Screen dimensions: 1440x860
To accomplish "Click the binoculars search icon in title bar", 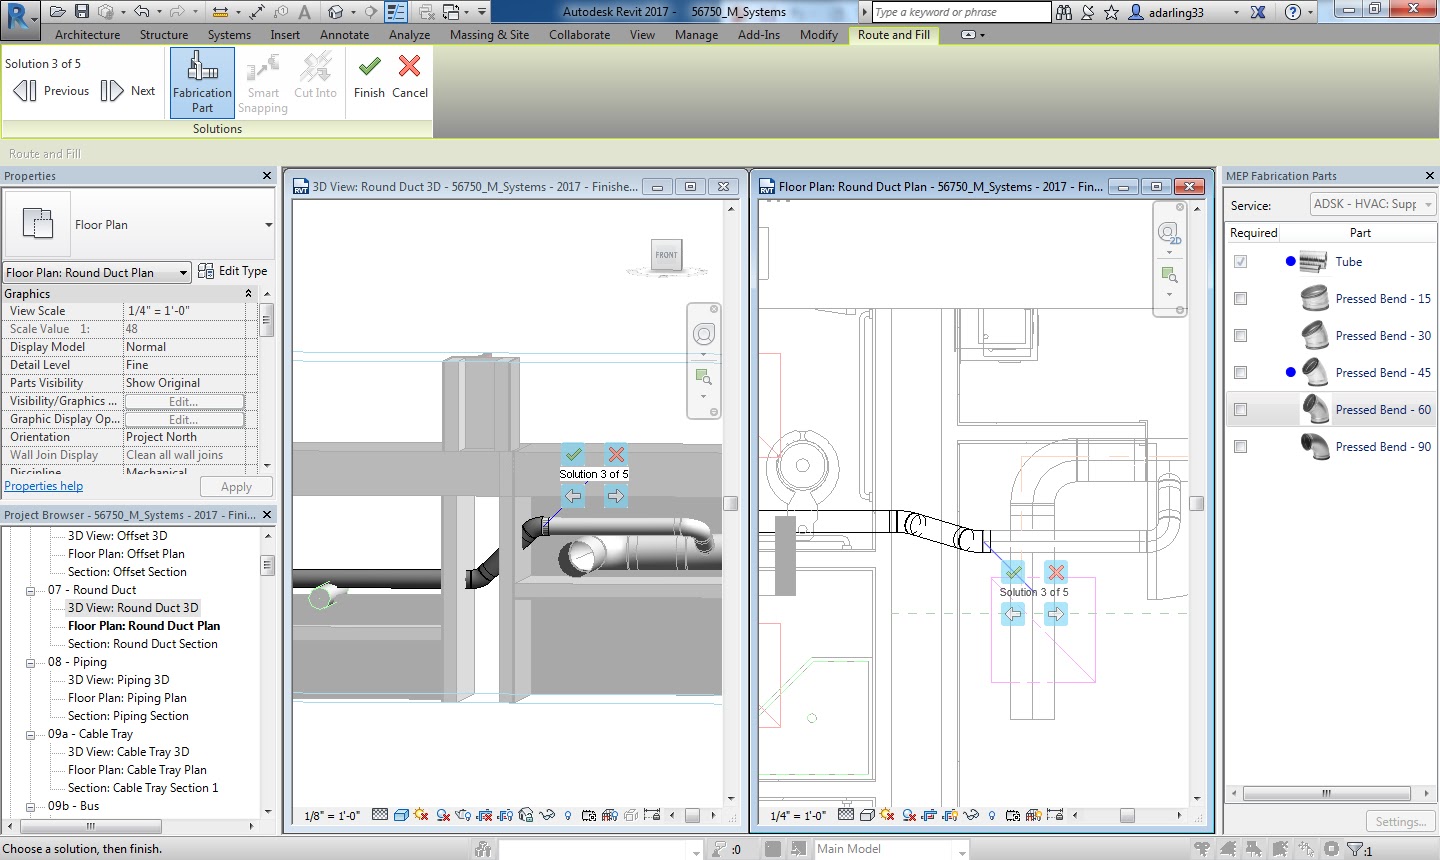I will pos(1064,12).
